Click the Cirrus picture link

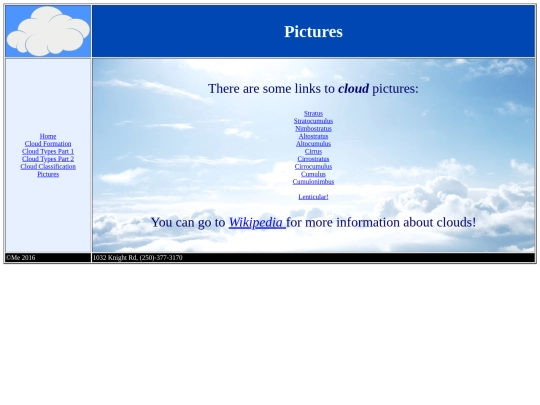point(313,151)
